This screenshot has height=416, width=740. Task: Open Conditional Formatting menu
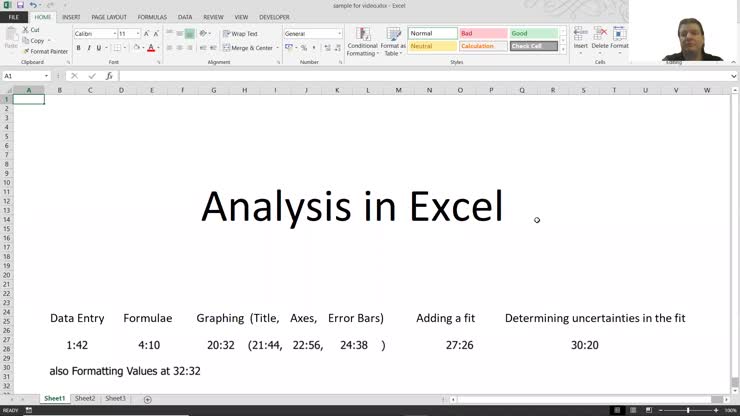[362, 42]
